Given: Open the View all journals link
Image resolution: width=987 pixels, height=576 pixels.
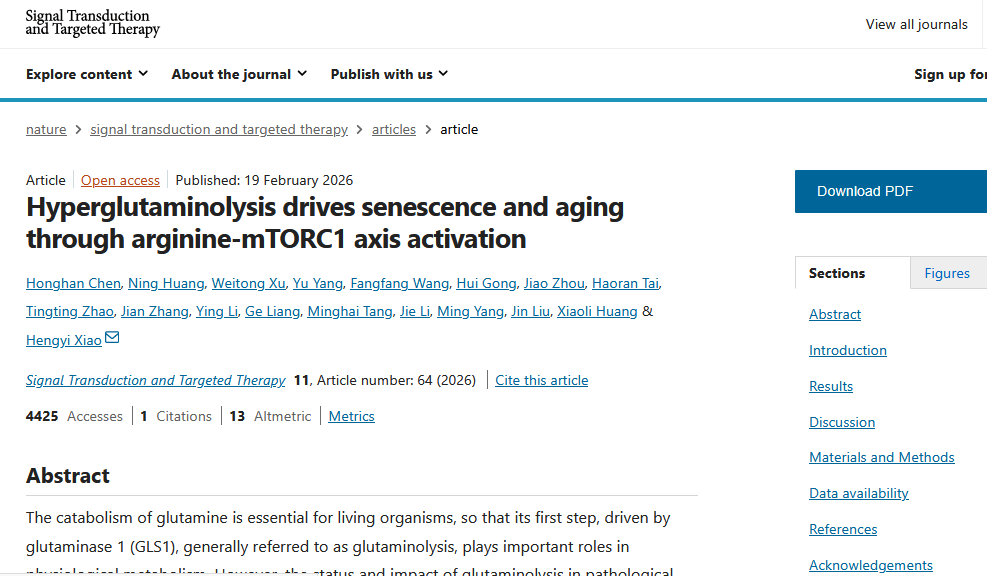Looking at the screenshot, I should coord(916,24).
